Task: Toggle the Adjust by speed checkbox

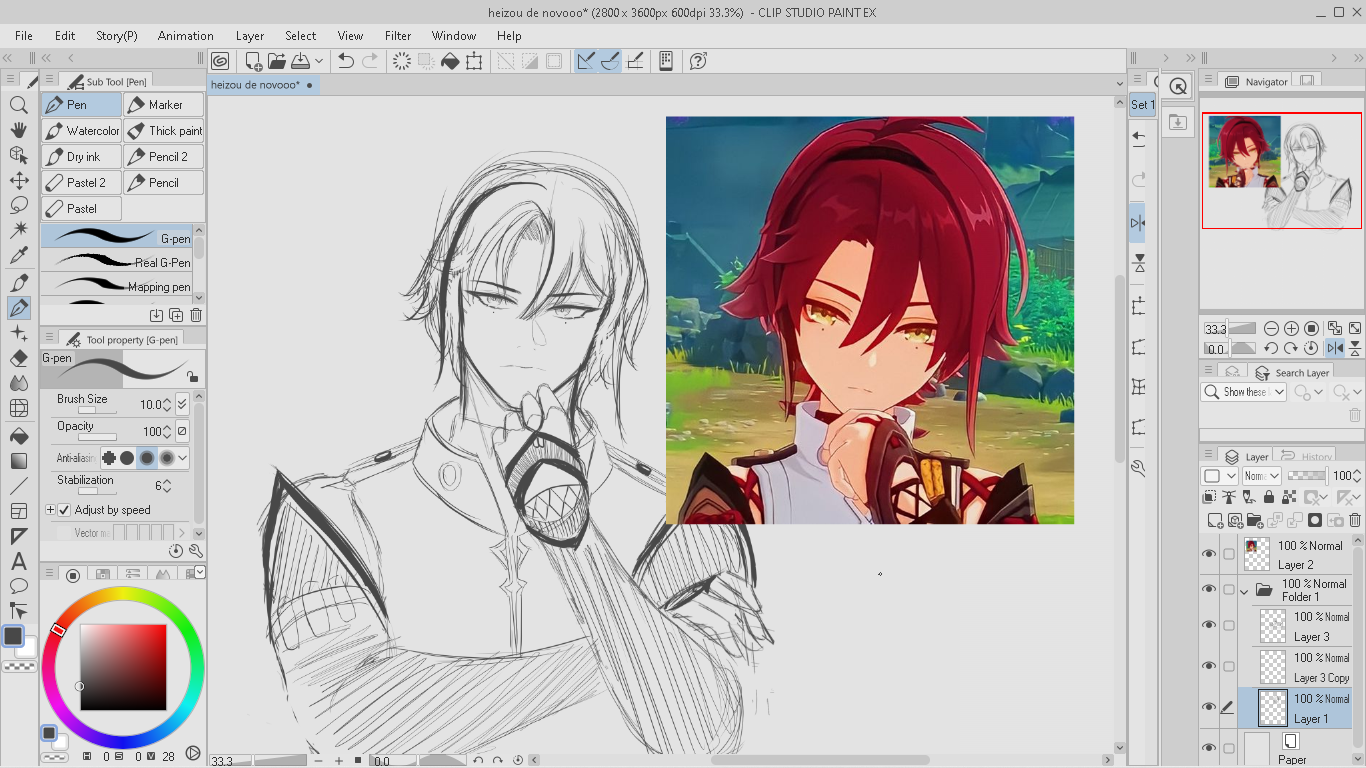Action: click(x=65, y=510)
